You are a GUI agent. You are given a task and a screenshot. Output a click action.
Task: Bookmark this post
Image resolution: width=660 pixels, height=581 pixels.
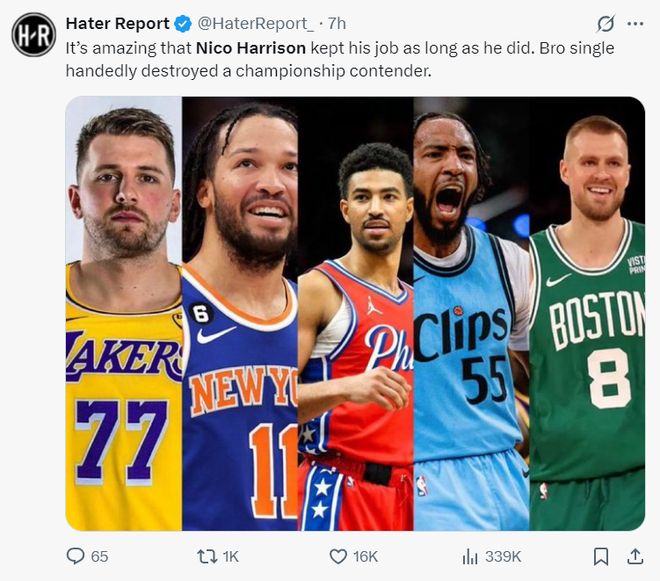[600, 556]
